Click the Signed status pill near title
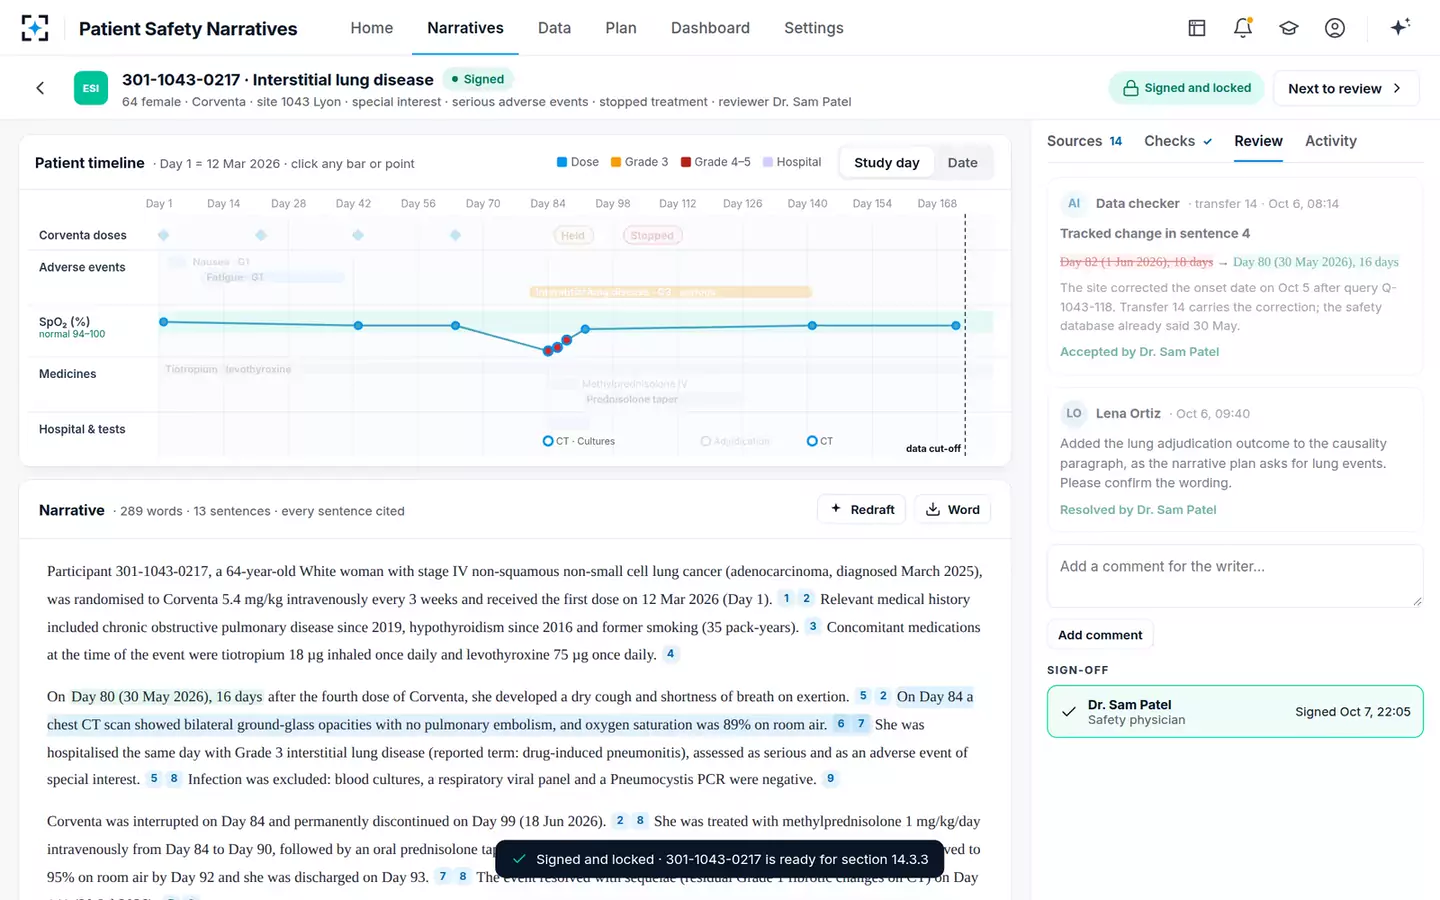 click(478, 79)
